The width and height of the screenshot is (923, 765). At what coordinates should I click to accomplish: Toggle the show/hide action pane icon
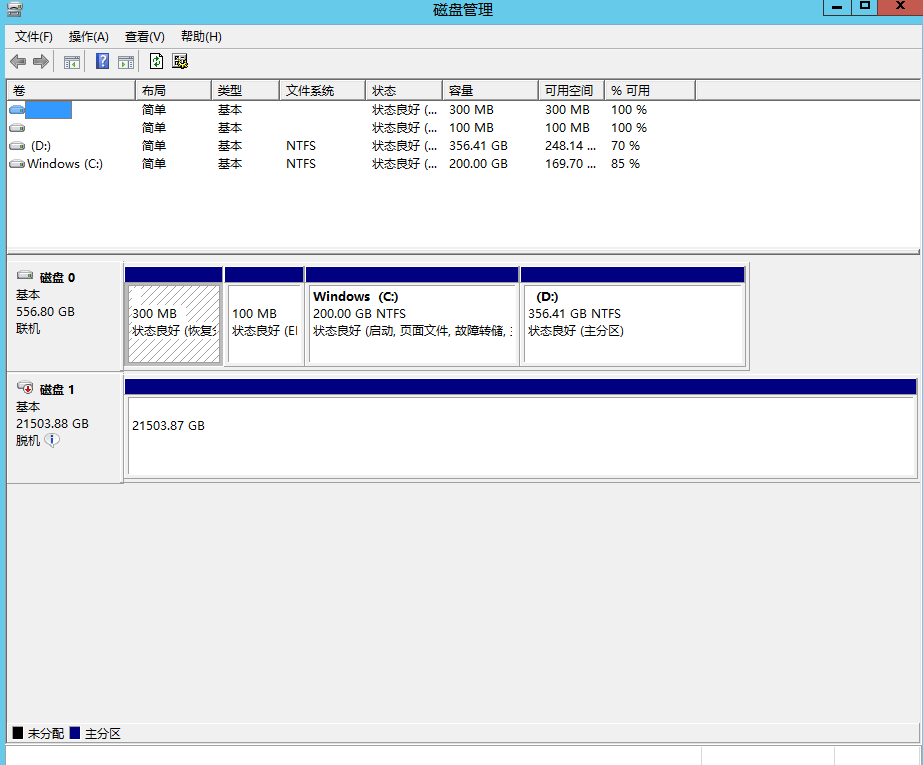(126, 62)
